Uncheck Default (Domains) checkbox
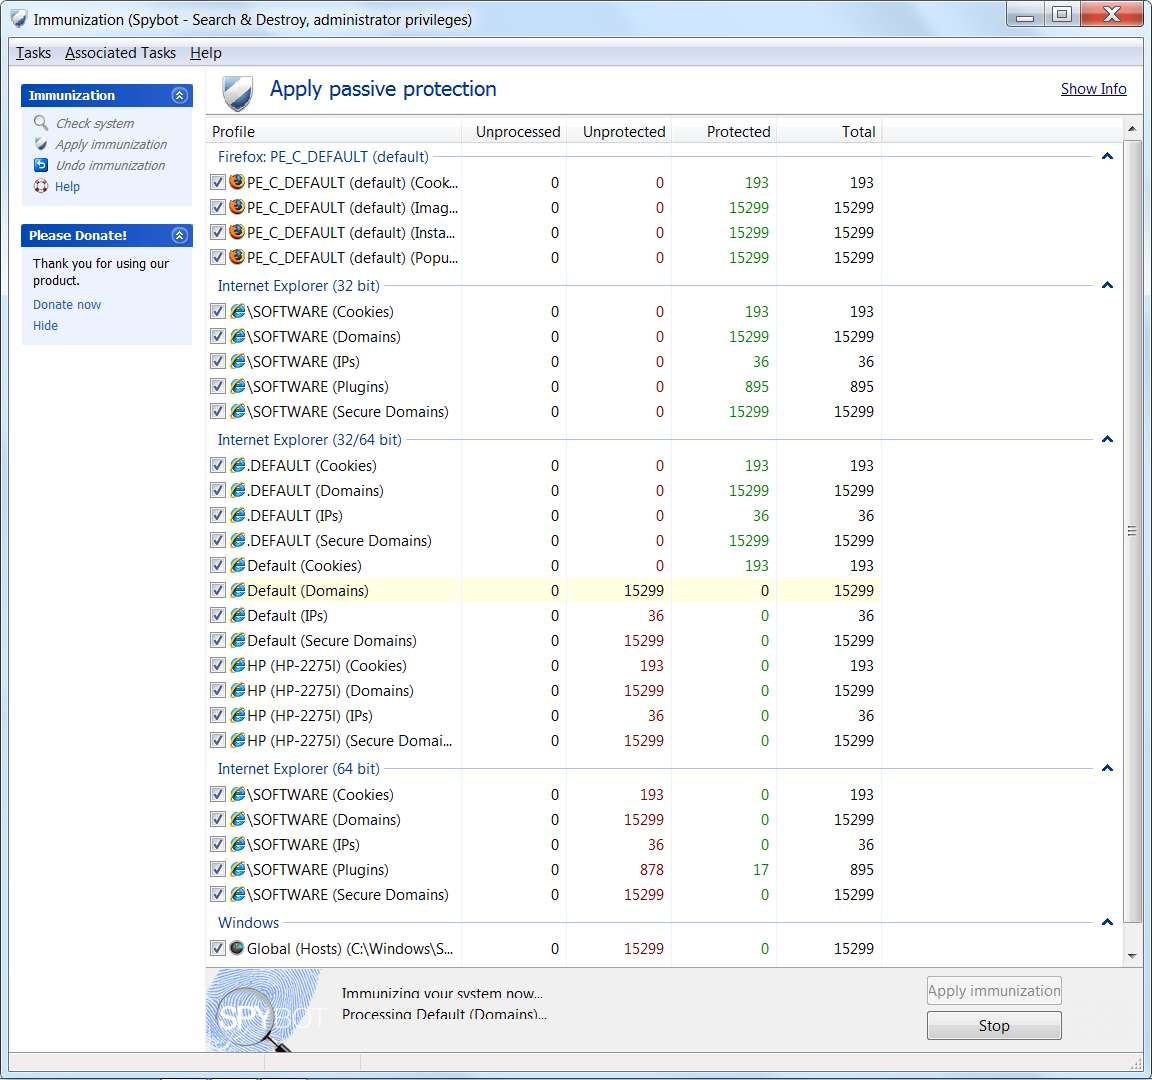Screen dimensions: 1152x1080 pyautogui.click(x=217, y=590)
